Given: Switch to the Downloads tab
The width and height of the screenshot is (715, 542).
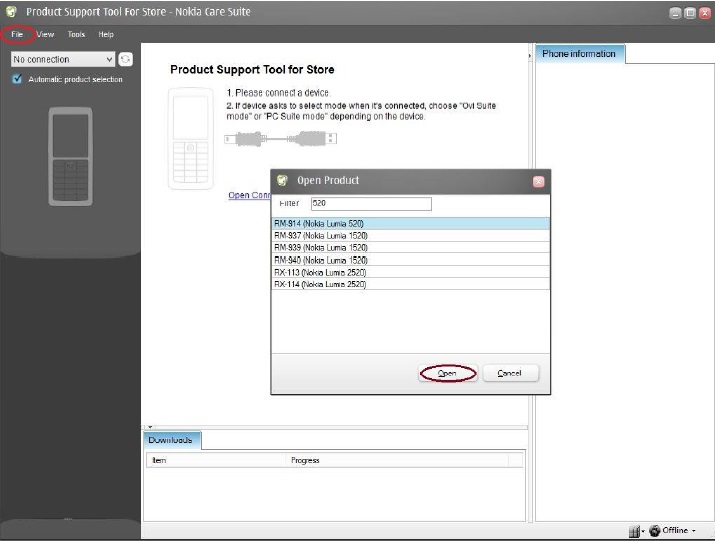Looking at the screenshot, I should (171, 440).
